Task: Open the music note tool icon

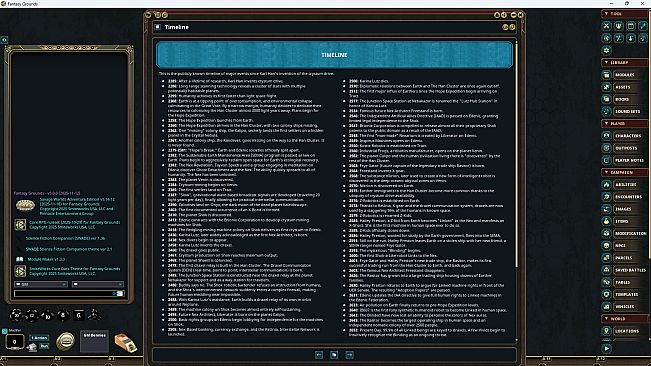Action: click(643, 38)
